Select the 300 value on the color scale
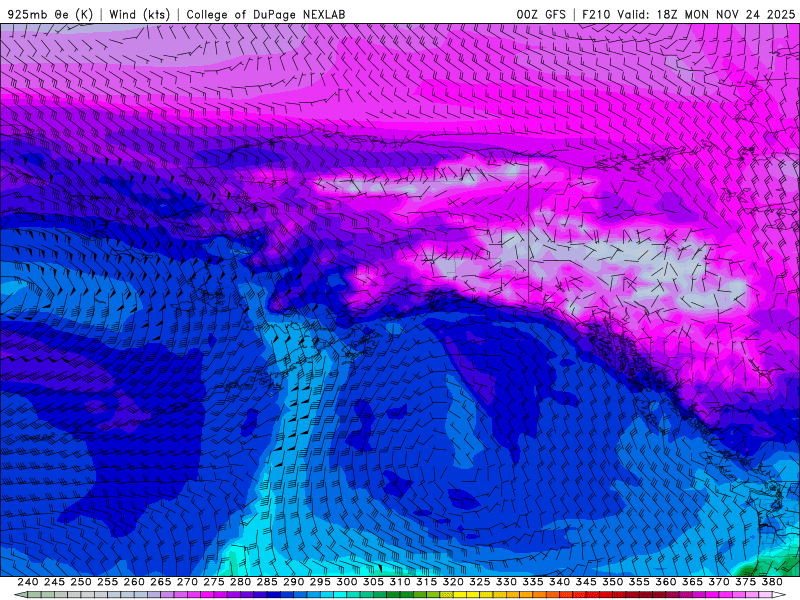The height and width of the screenshot is (600, 800). [346, 582]
